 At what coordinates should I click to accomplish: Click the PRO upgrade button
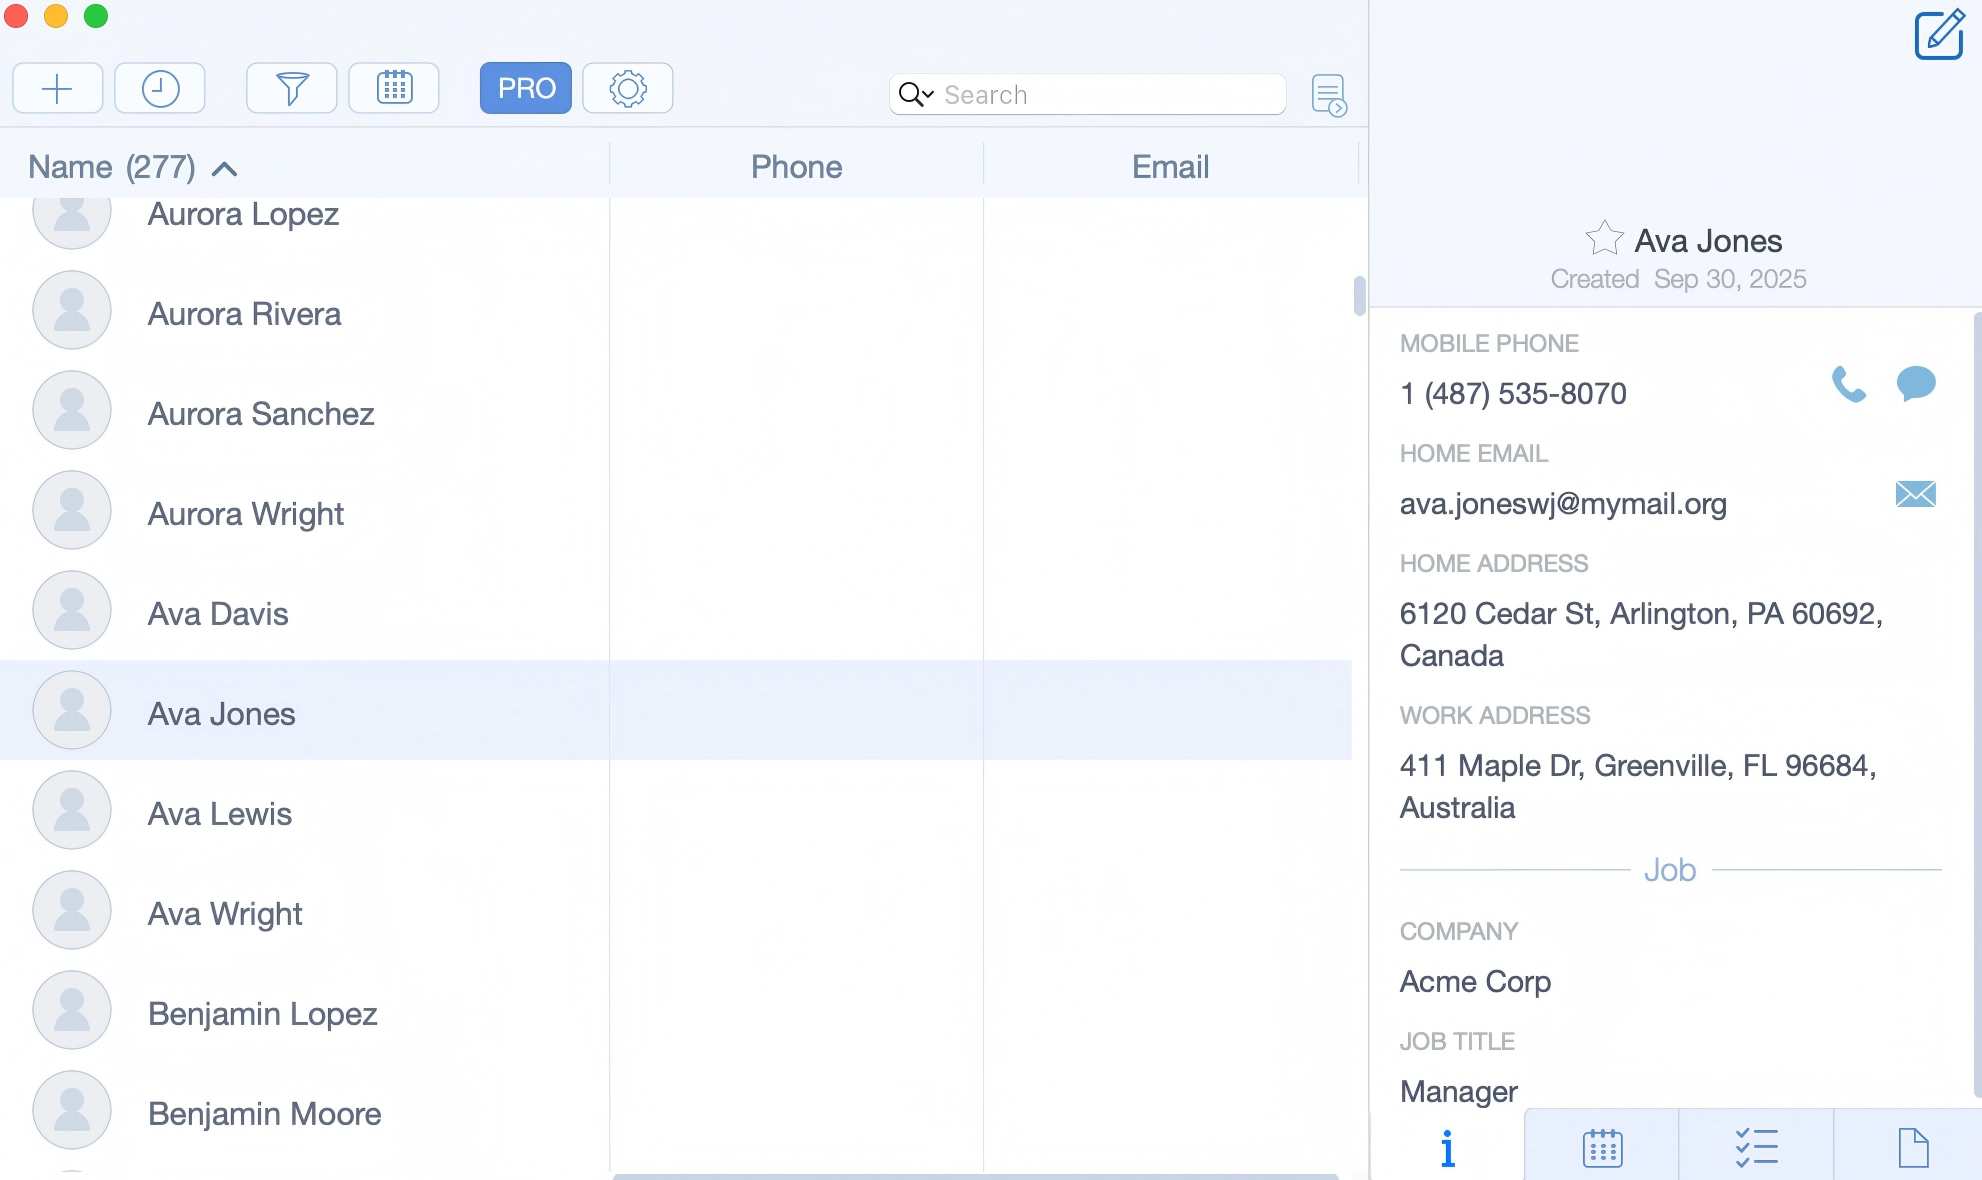pos(525,88)
